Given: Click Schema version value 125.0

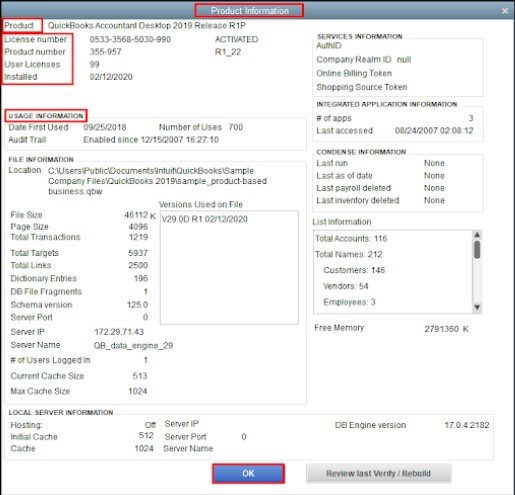Looking at the screenshot, I should click(x=137, y=305).
